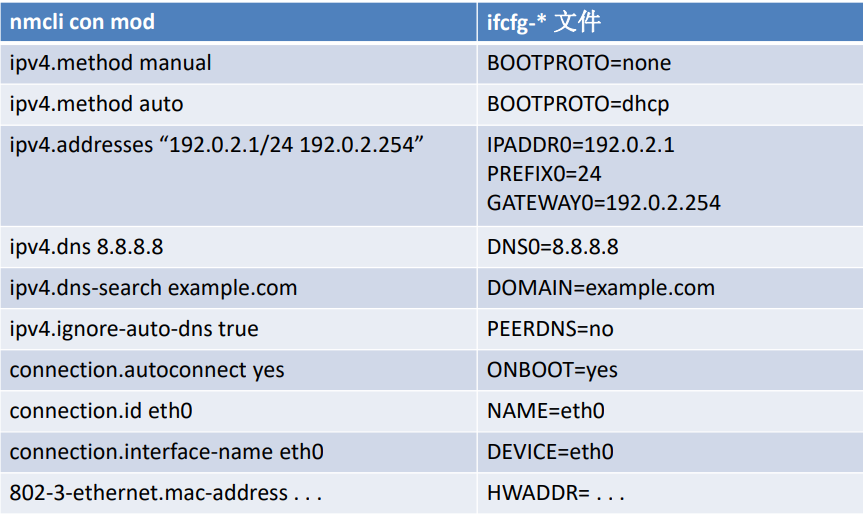Click the 'ONBOOT=yes' cell

tap(670, 370)
